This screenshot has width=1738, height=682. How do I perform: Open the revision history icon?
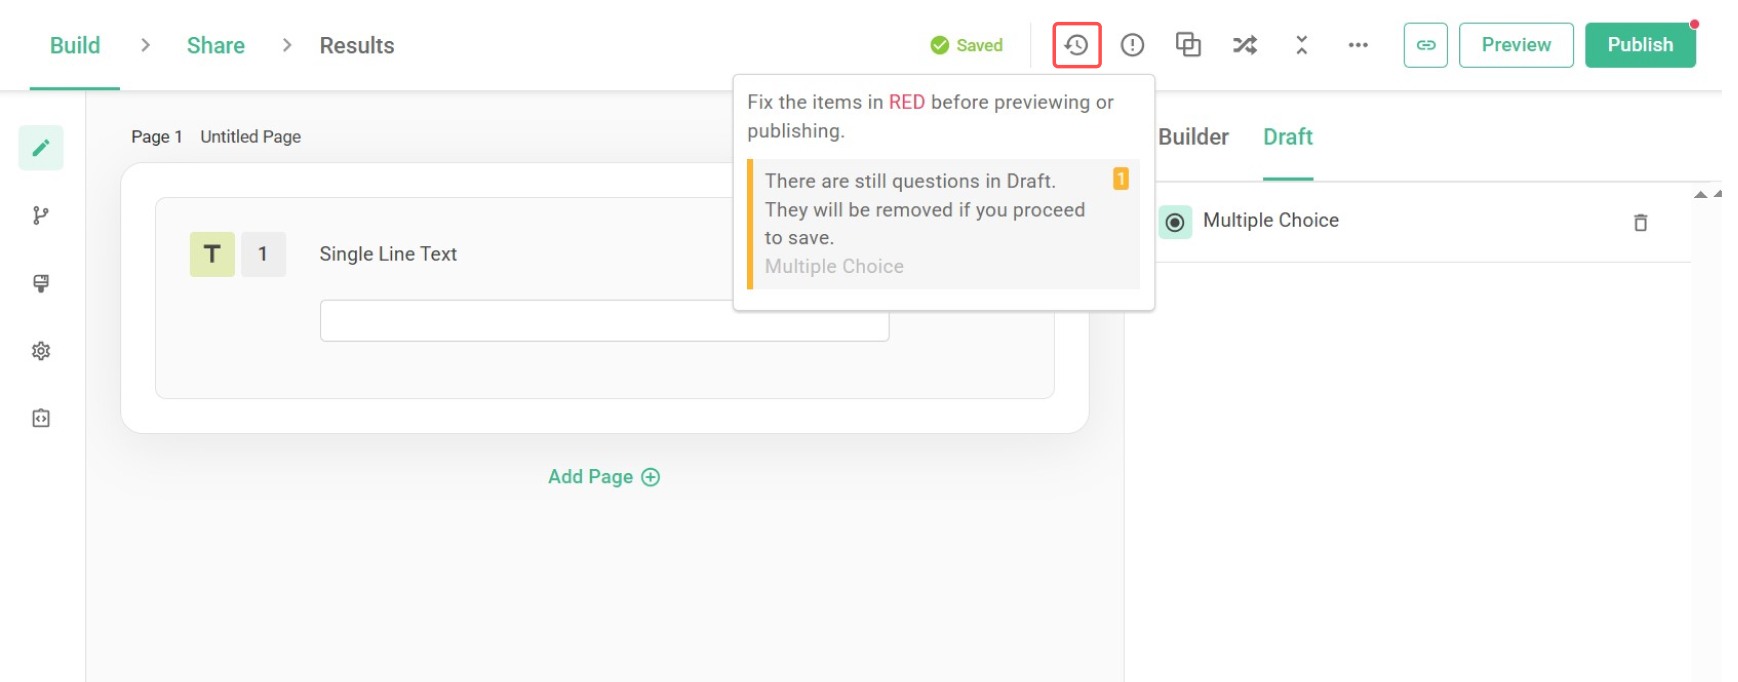tap(1076, 45)
